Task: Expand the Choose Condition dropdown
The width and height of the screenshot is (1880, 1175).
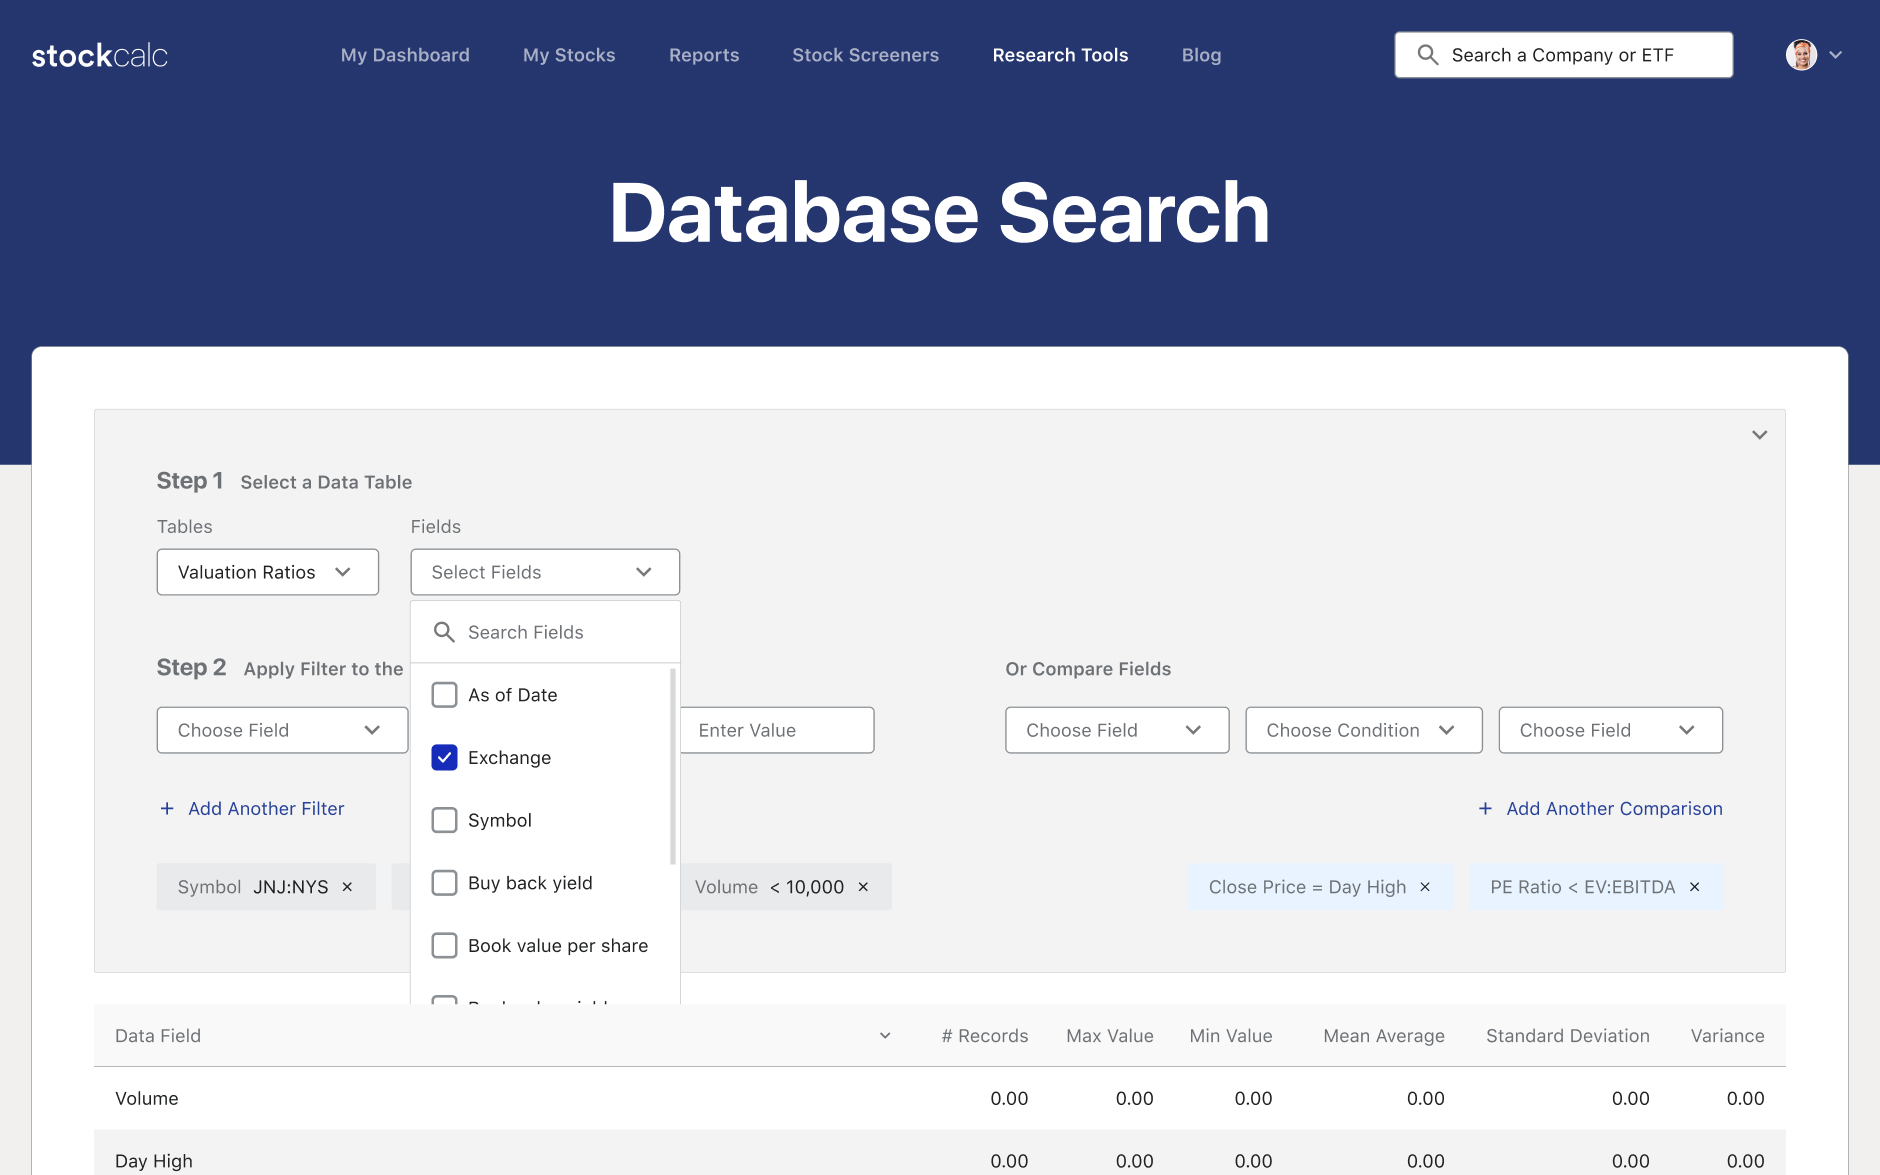Action: (x=1362, y=730)
